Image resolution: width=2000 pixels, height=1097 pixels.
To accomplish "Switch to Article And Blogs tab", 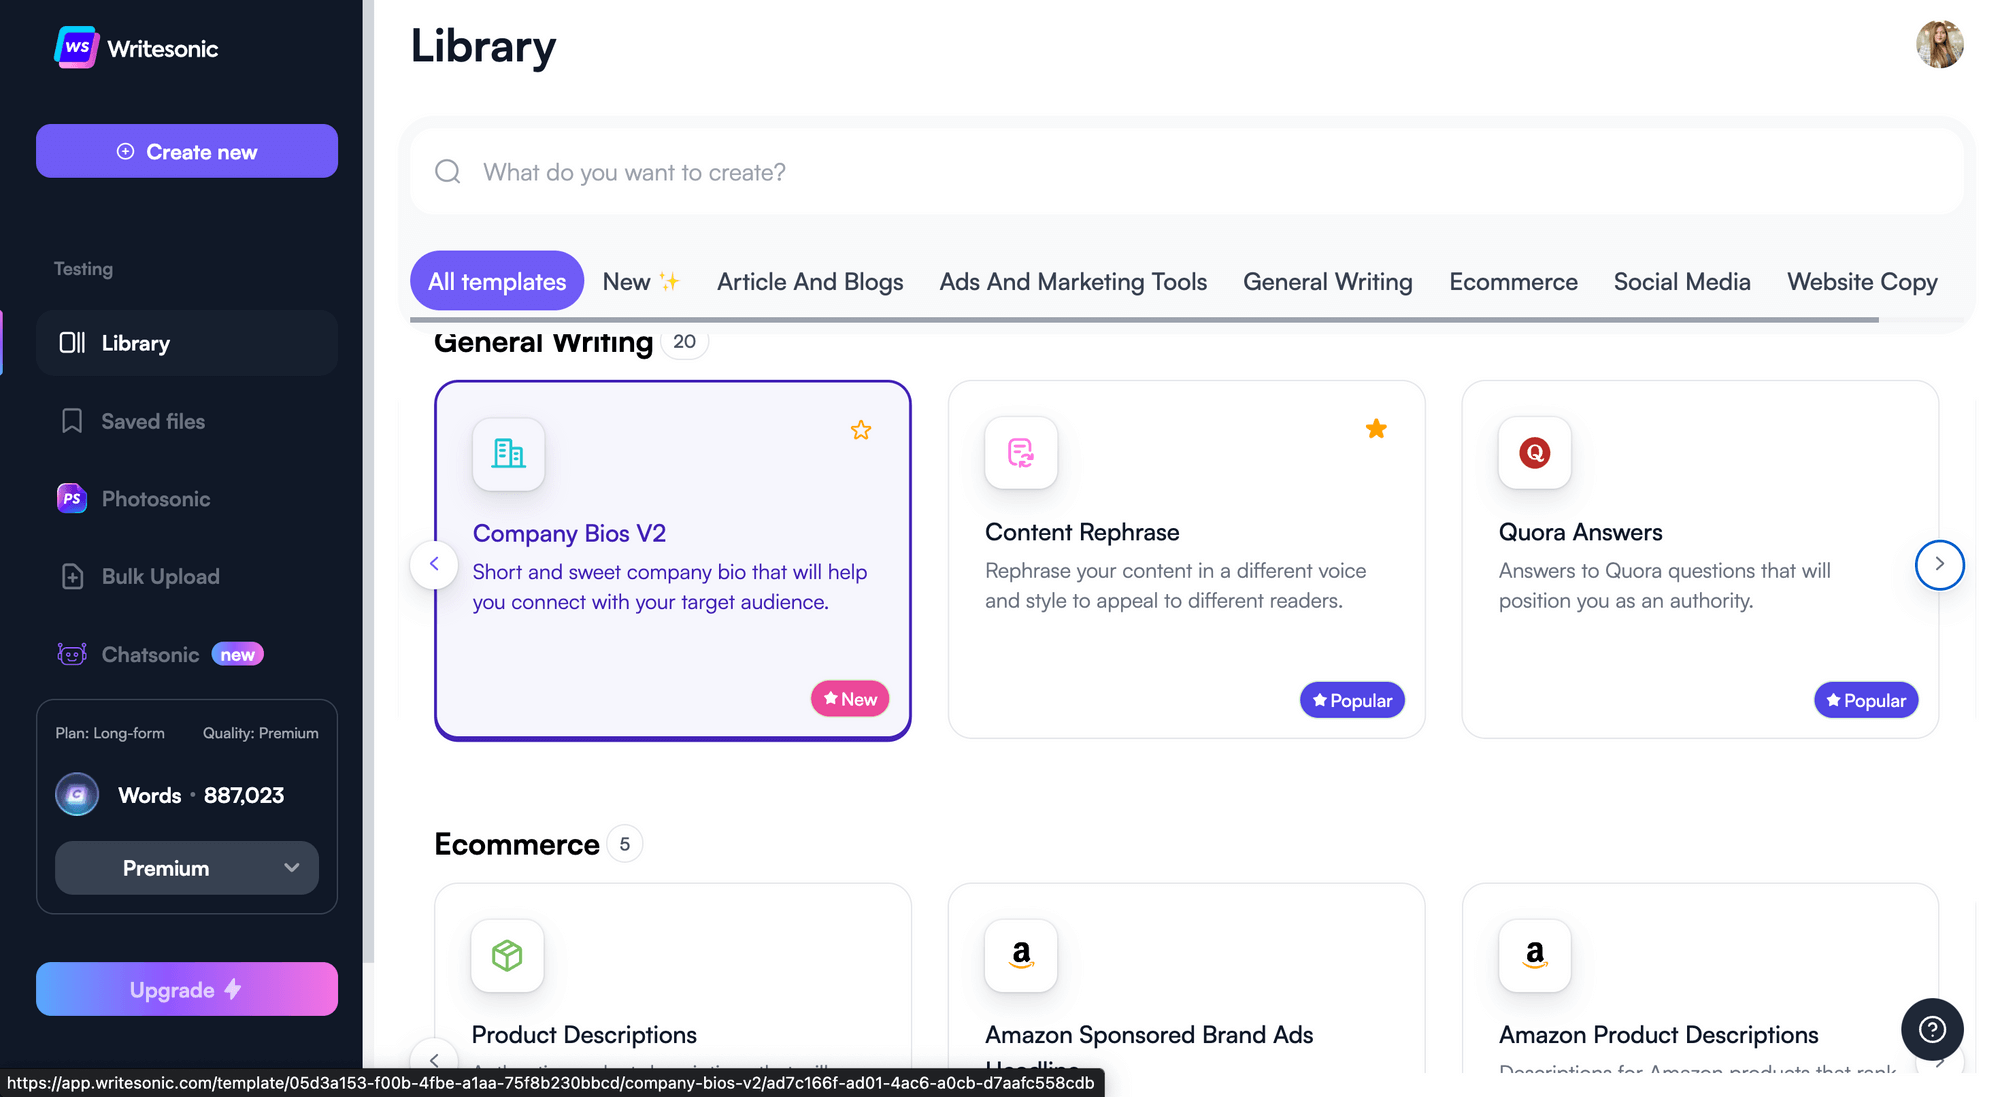I will 810,280.
